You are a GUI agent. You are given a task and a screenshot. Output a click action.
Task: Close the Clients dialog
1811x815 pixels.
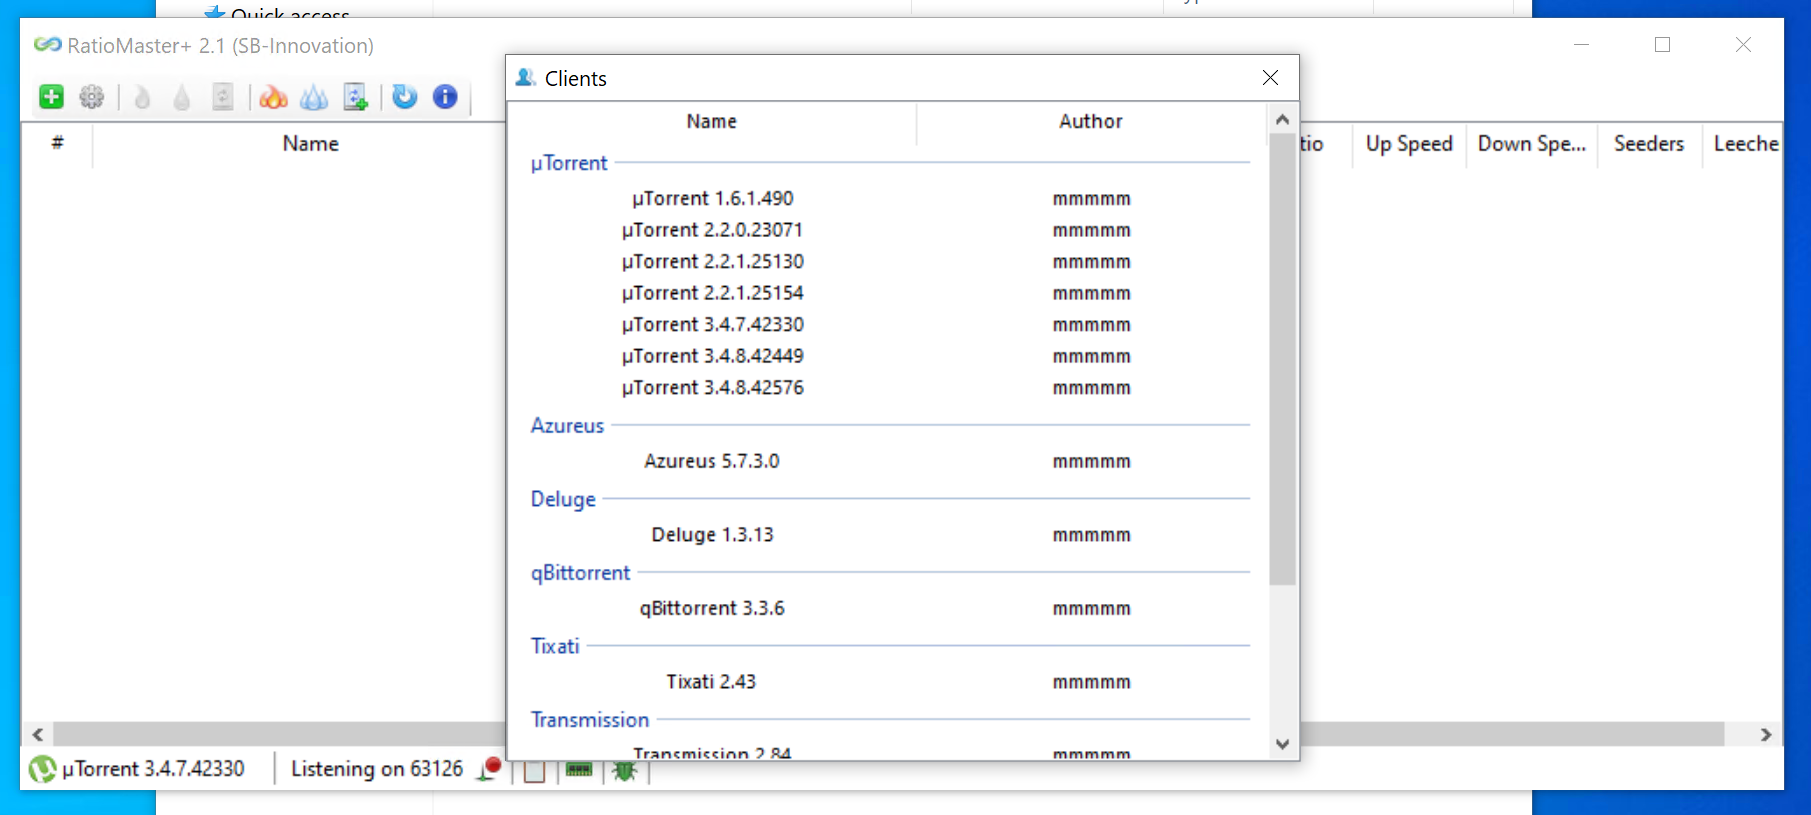click(x=1270, y=78)
